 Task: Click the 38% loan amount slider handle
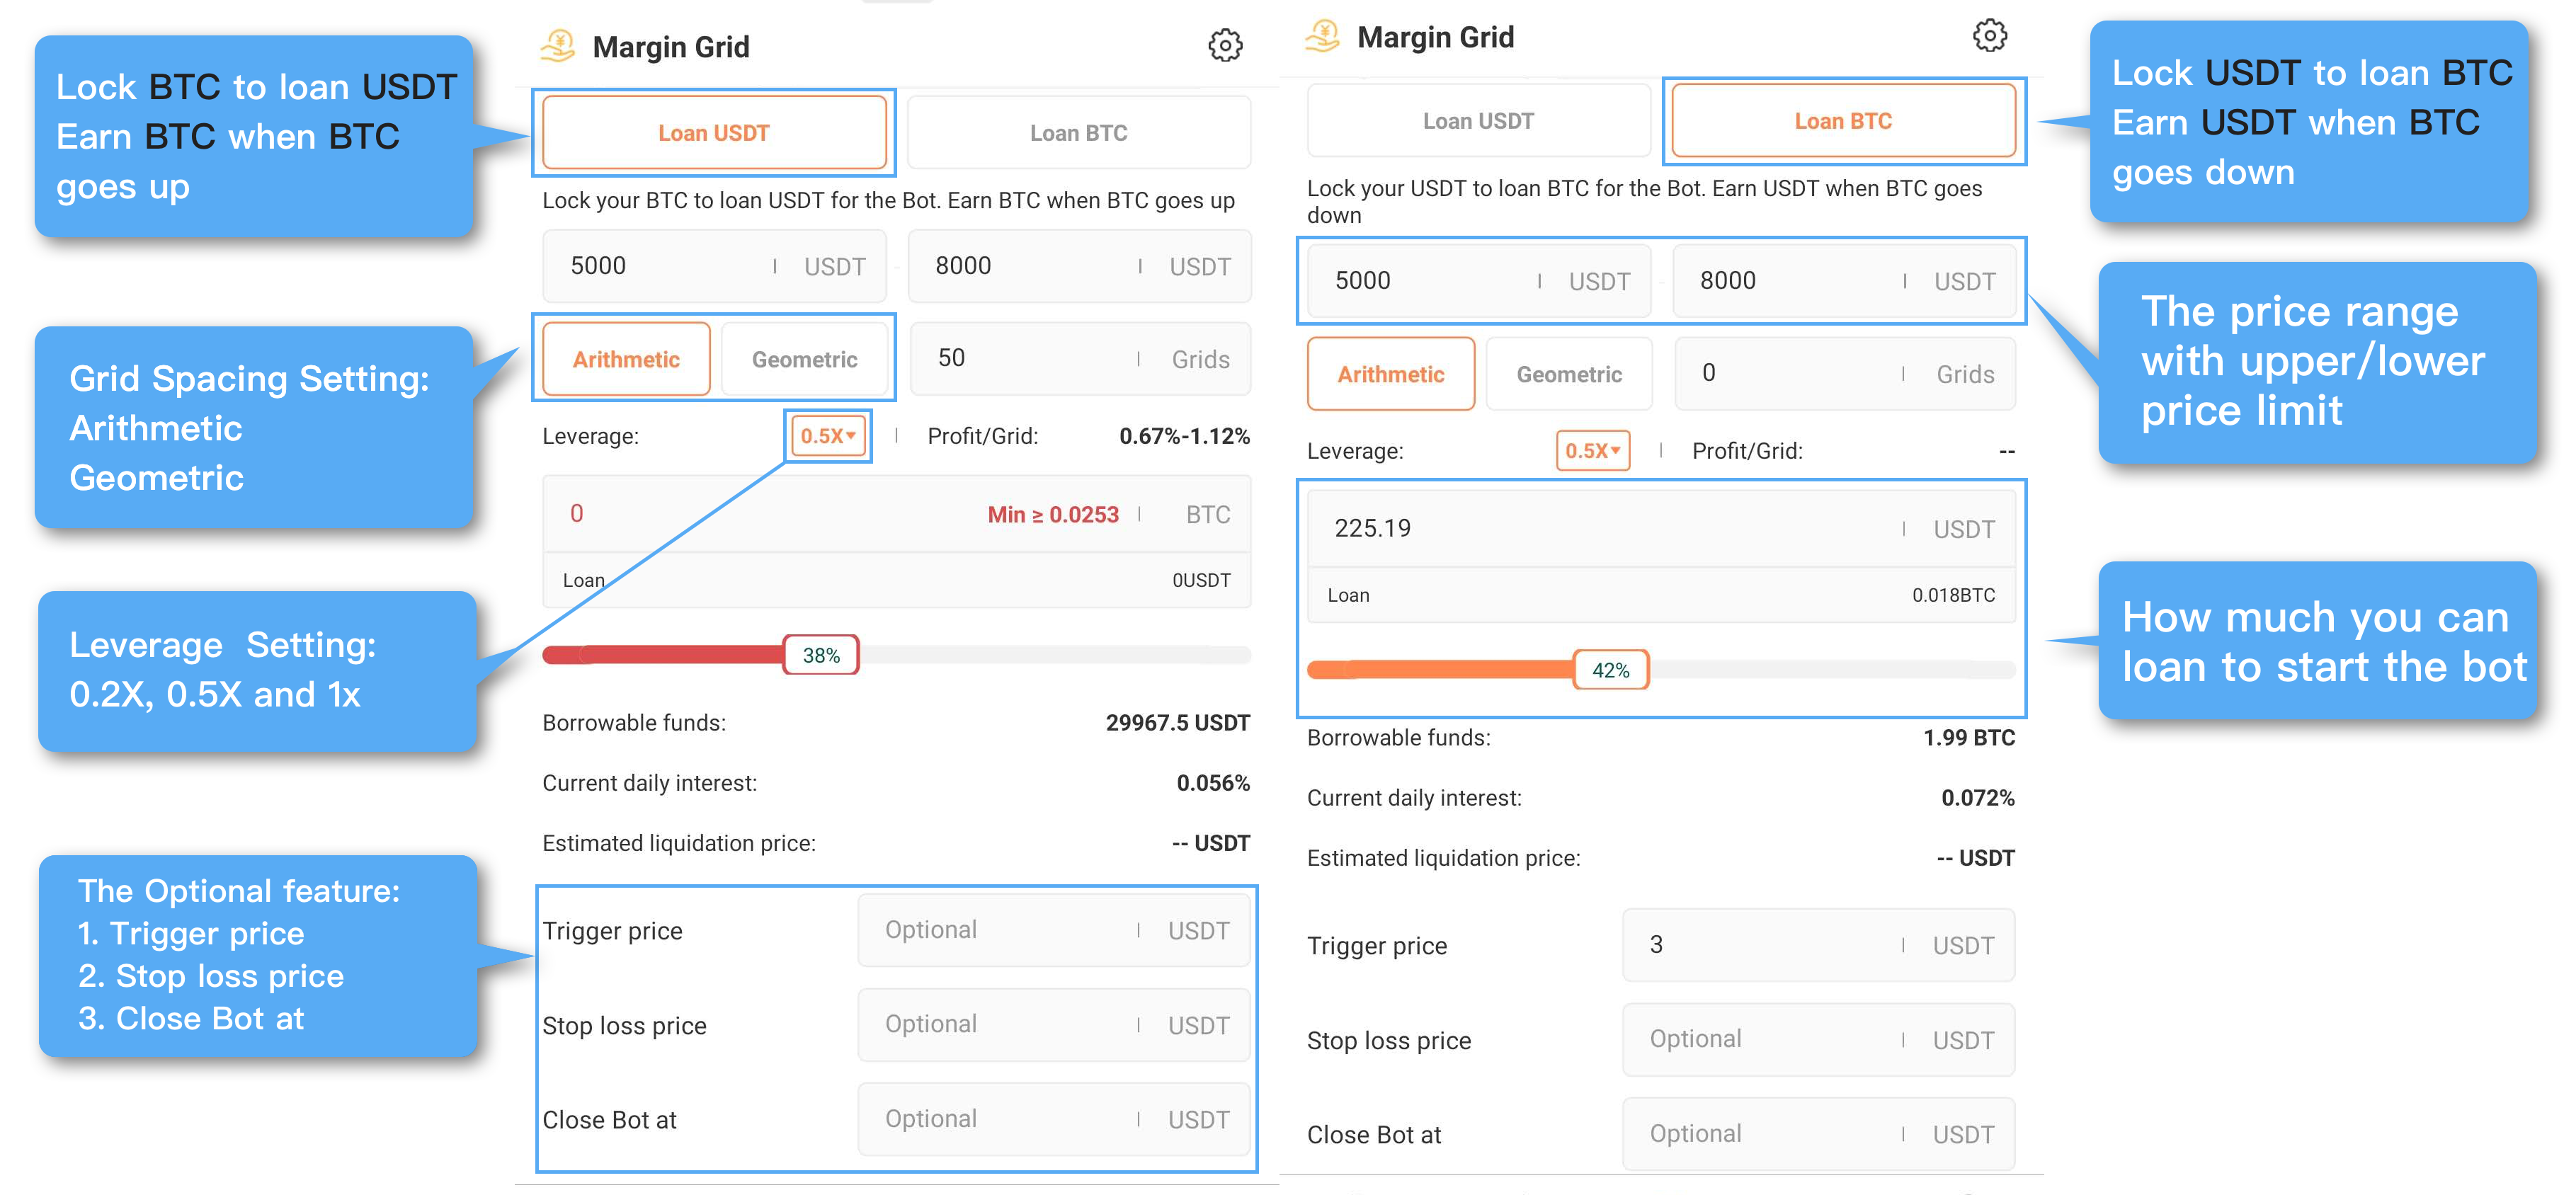tap(820, 655)
